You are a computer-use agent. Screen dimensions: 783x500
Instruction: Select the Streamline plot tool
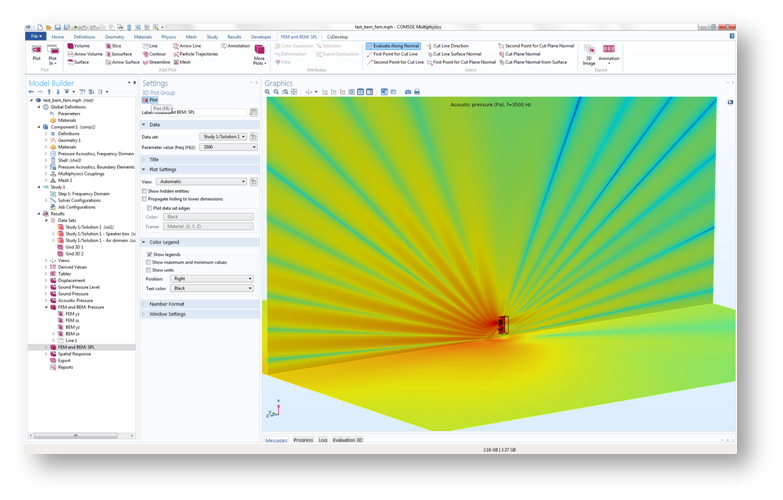tap(155, 62)
